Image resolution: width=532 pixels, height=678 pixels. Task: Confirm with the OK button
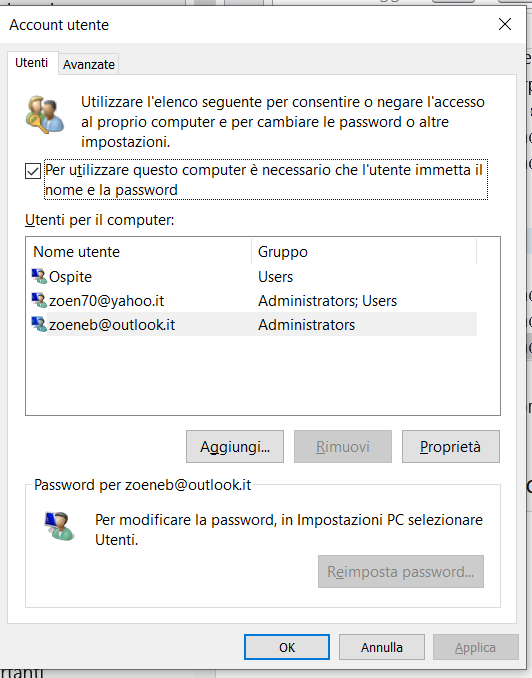pos(287,647)
